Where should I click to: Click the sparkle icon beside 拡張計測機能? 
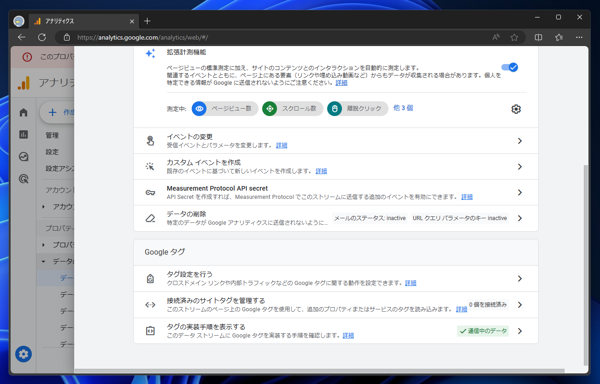pos(150,53)
